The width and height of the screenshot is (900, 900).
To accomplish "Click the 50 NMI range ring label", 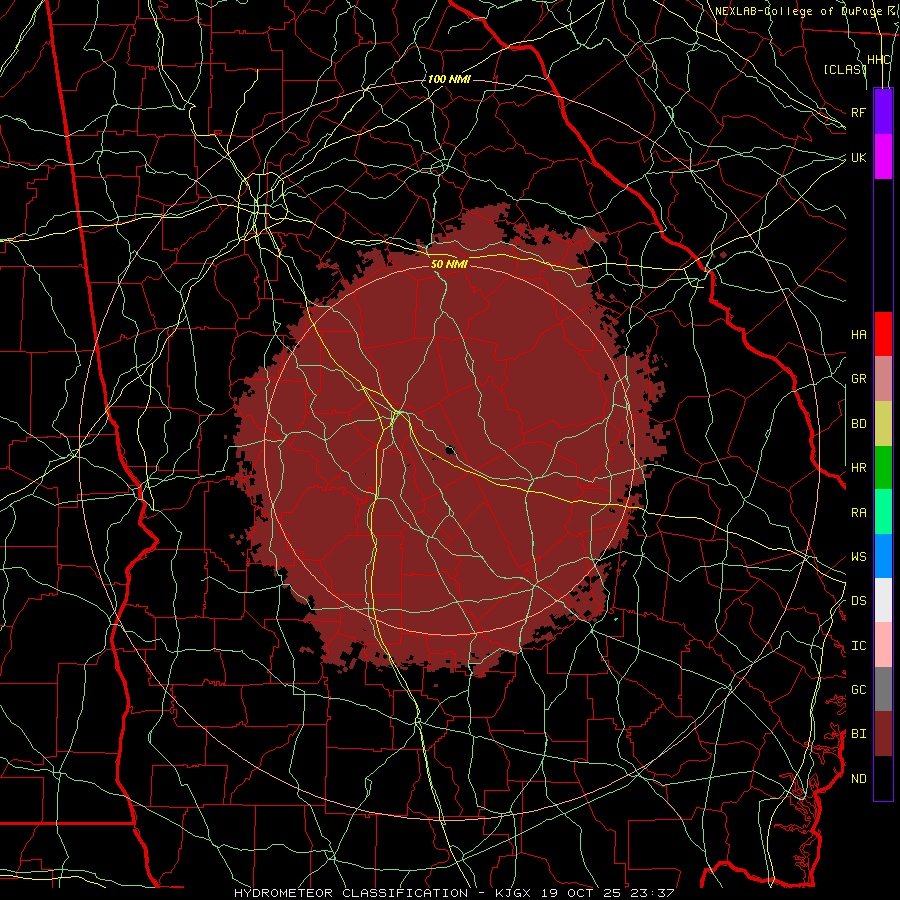I will 449,264.
